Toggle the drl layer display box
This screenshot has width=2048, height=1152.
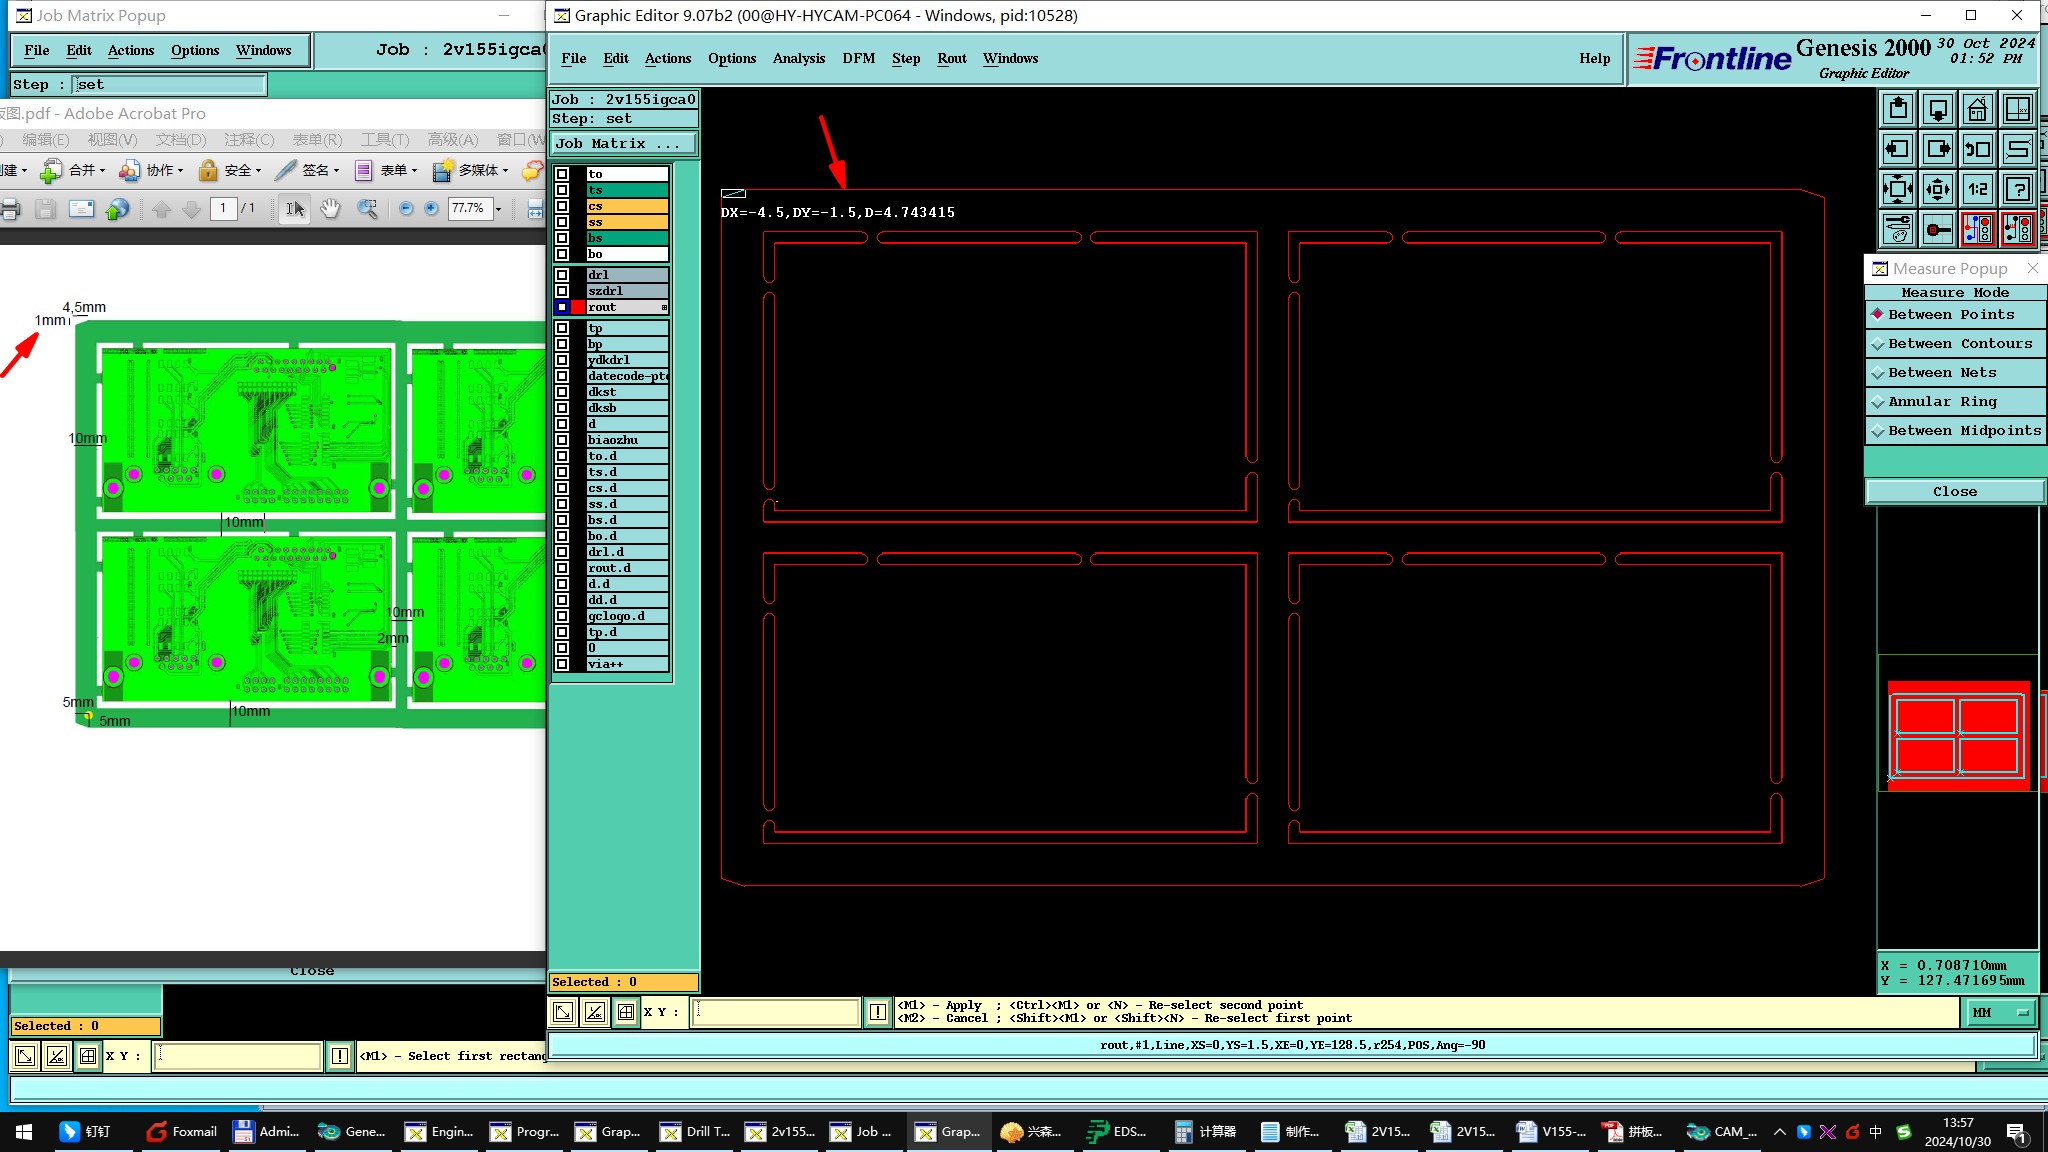point(562,275)
